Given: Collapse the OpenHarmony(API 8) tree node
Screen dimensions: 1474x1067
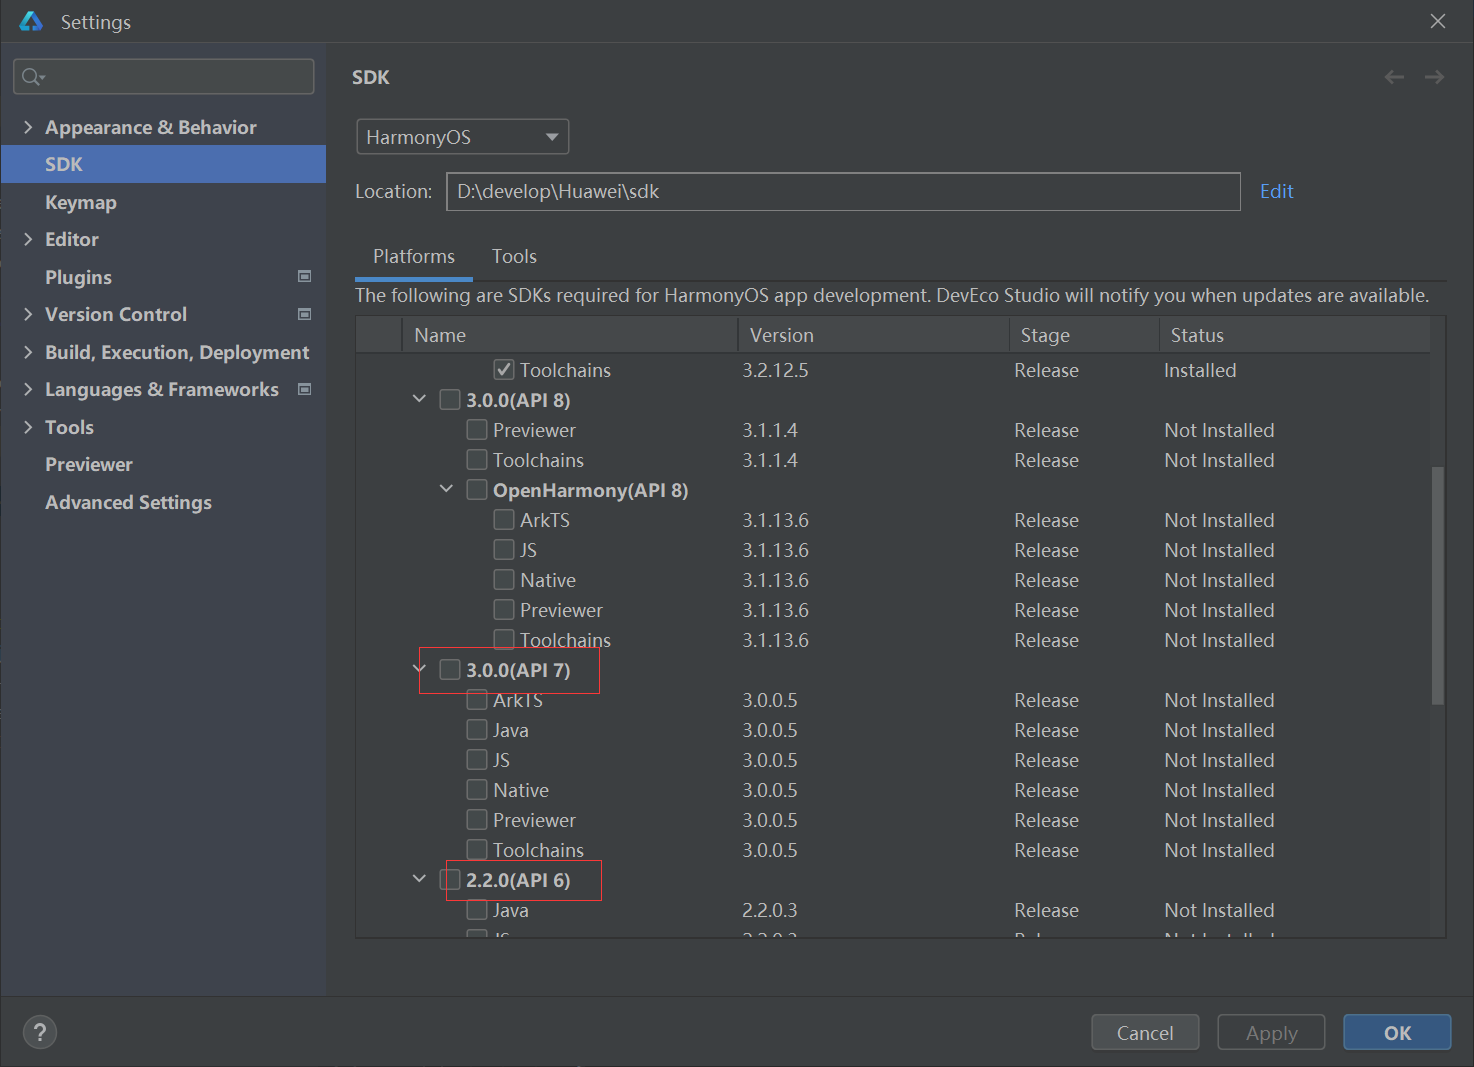Looking at the screenshot, I should tap(446, 489).
